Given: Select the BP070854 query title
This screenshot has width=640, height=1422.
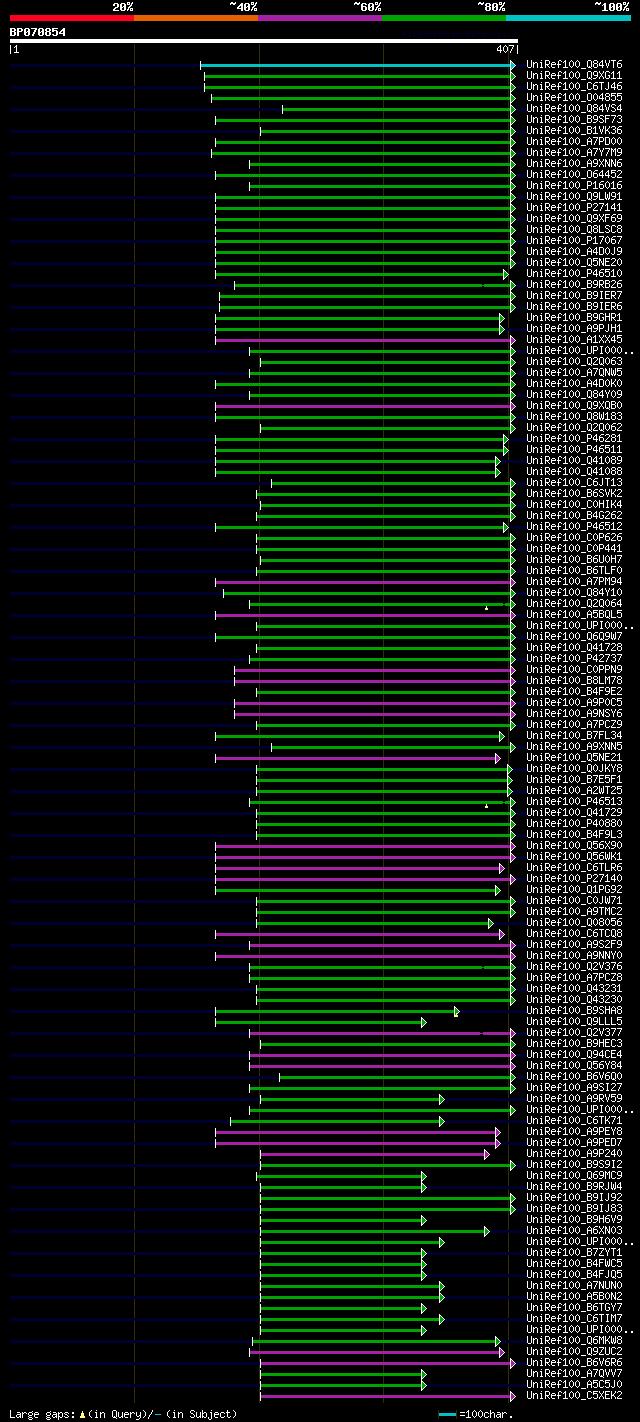Looking at the screenshot, I should coord(38,32).
